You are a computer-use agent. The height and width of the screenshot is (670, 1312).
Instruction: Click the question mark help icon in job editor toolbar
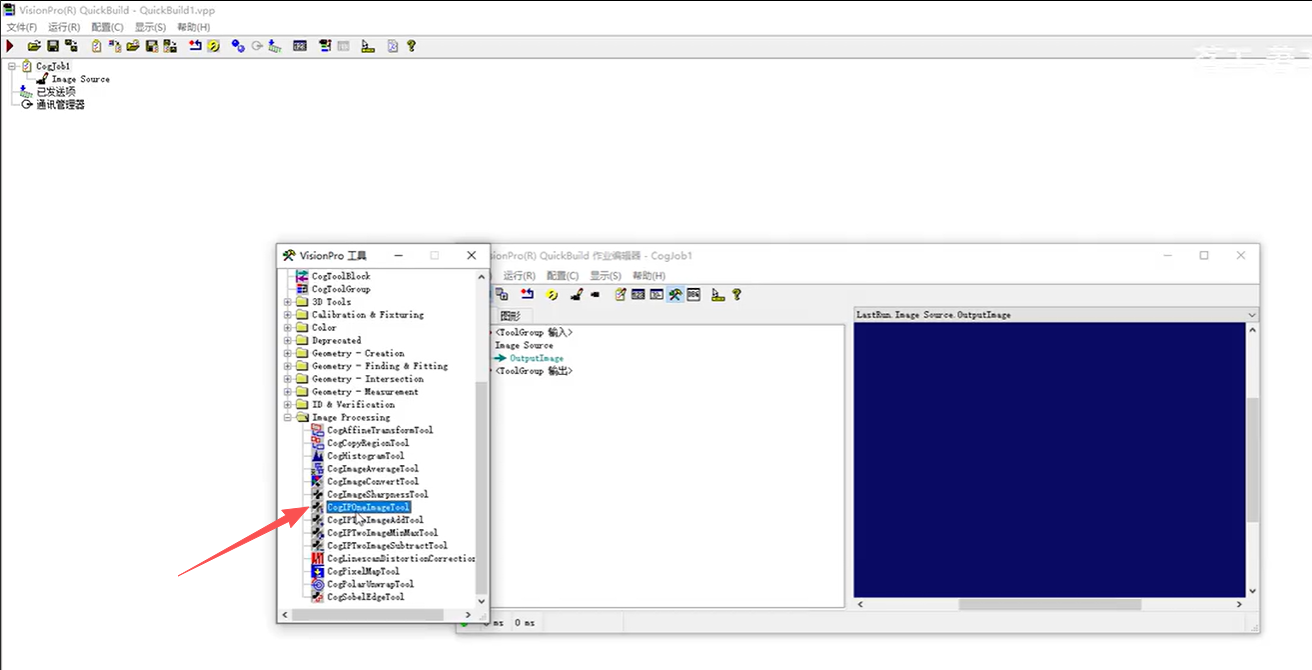pos(736,294)
